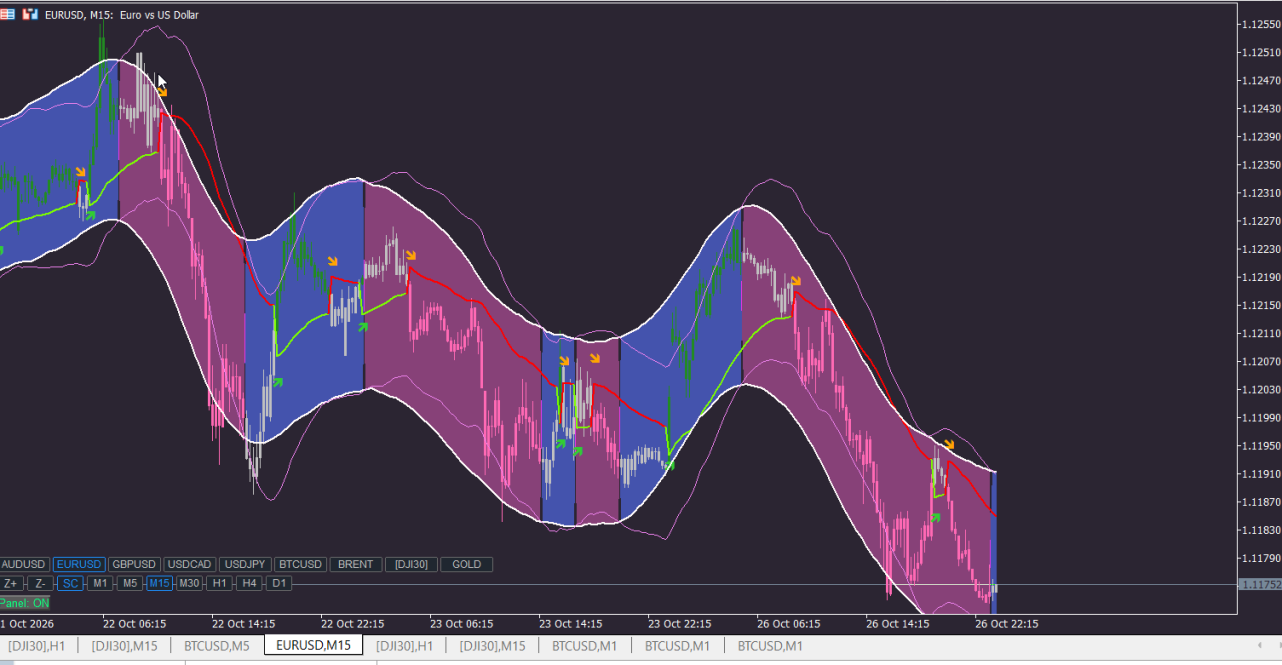This screenshot has height=665, width=1282.
Task: Click the 1.12230 price axis label
Action: coord(1262,249)
